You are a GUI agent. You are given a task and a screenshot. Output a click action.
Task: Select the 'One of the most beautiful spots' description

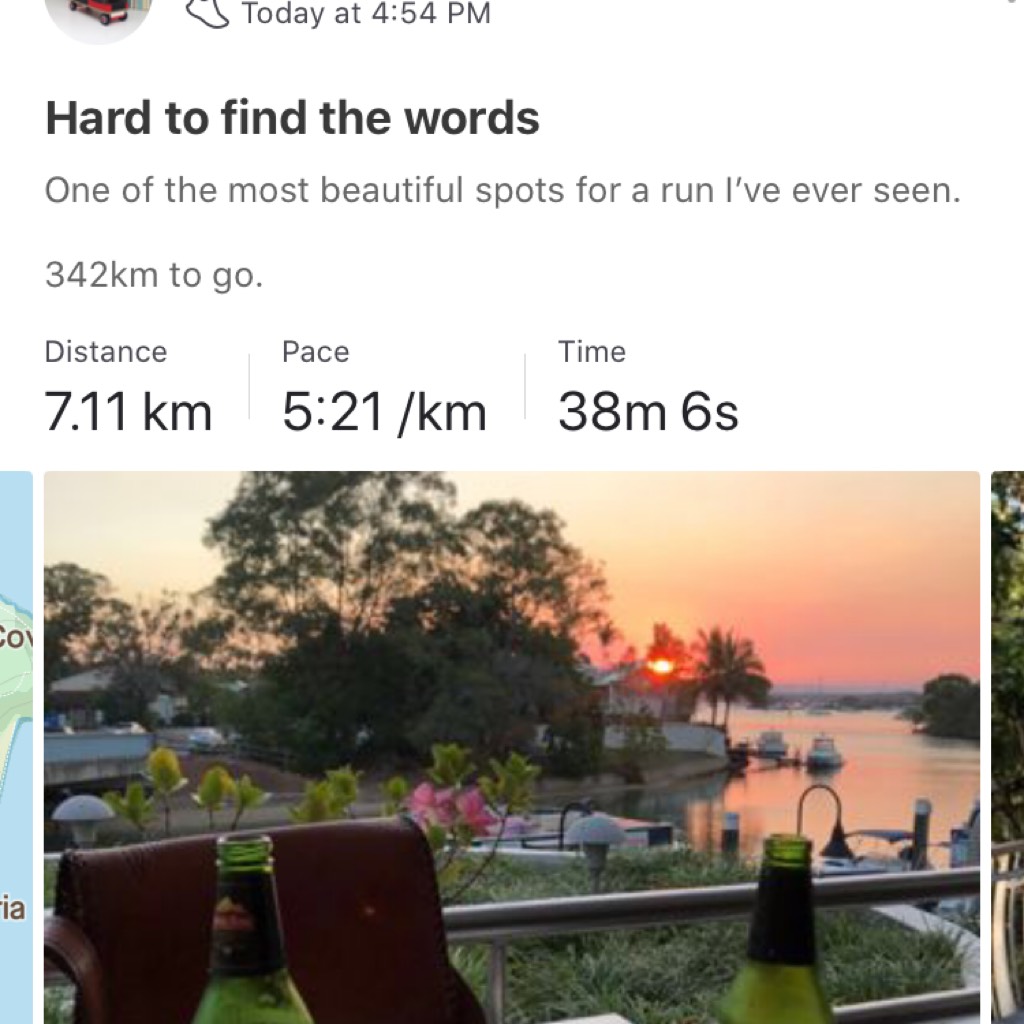(503, 191)
